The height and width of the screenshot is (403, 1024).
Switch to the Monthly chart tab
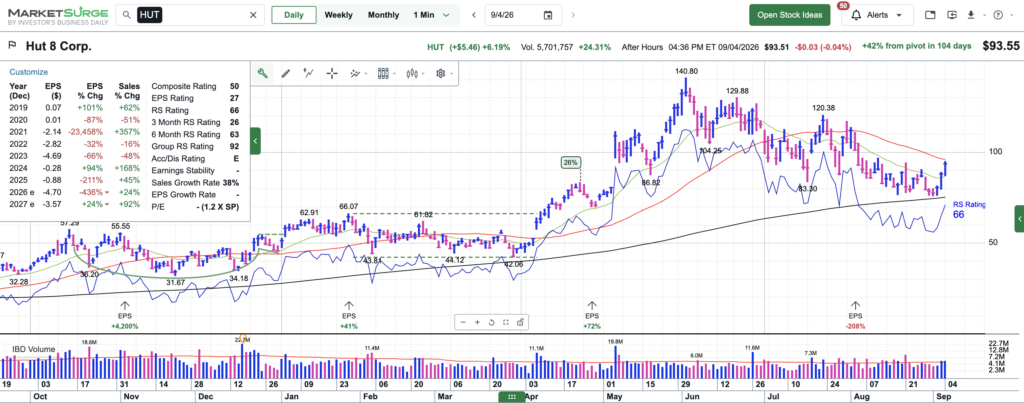[383, 15]
